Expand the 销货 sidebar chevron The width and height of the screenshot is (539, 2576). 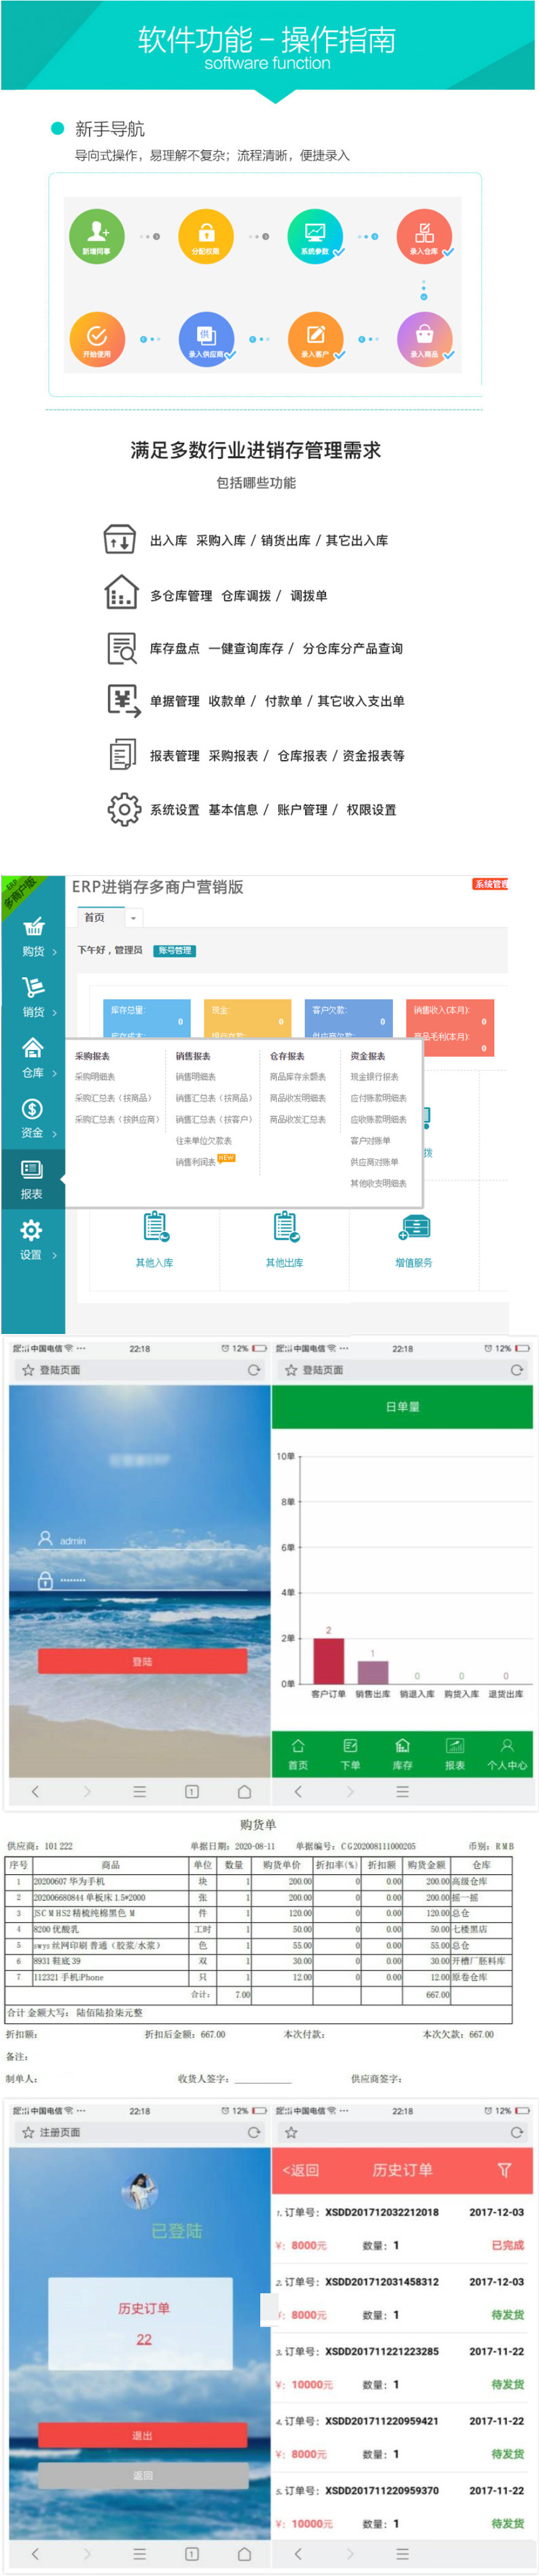(x=55, y=1013)
